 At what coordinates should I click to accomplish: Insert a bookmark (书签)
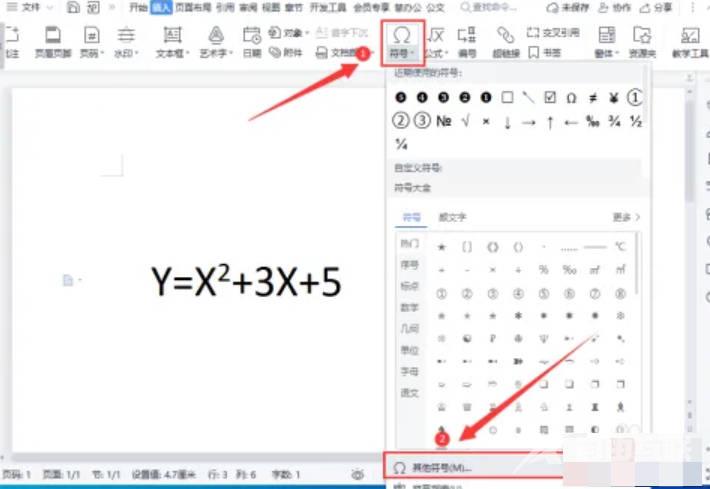(545, 53)
